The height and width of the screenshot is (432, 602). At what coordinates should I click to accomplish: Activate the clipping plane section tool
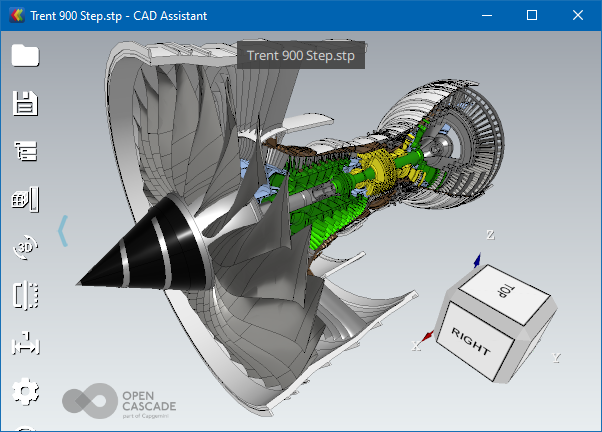click(x=26, y=295)
